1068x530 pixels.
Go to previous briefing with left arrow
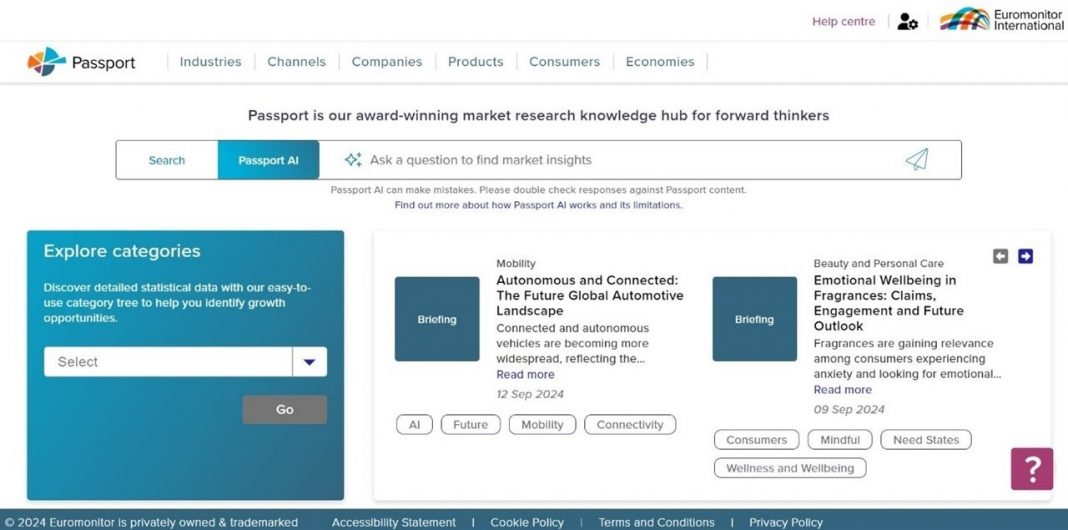tap(1000, 256)
